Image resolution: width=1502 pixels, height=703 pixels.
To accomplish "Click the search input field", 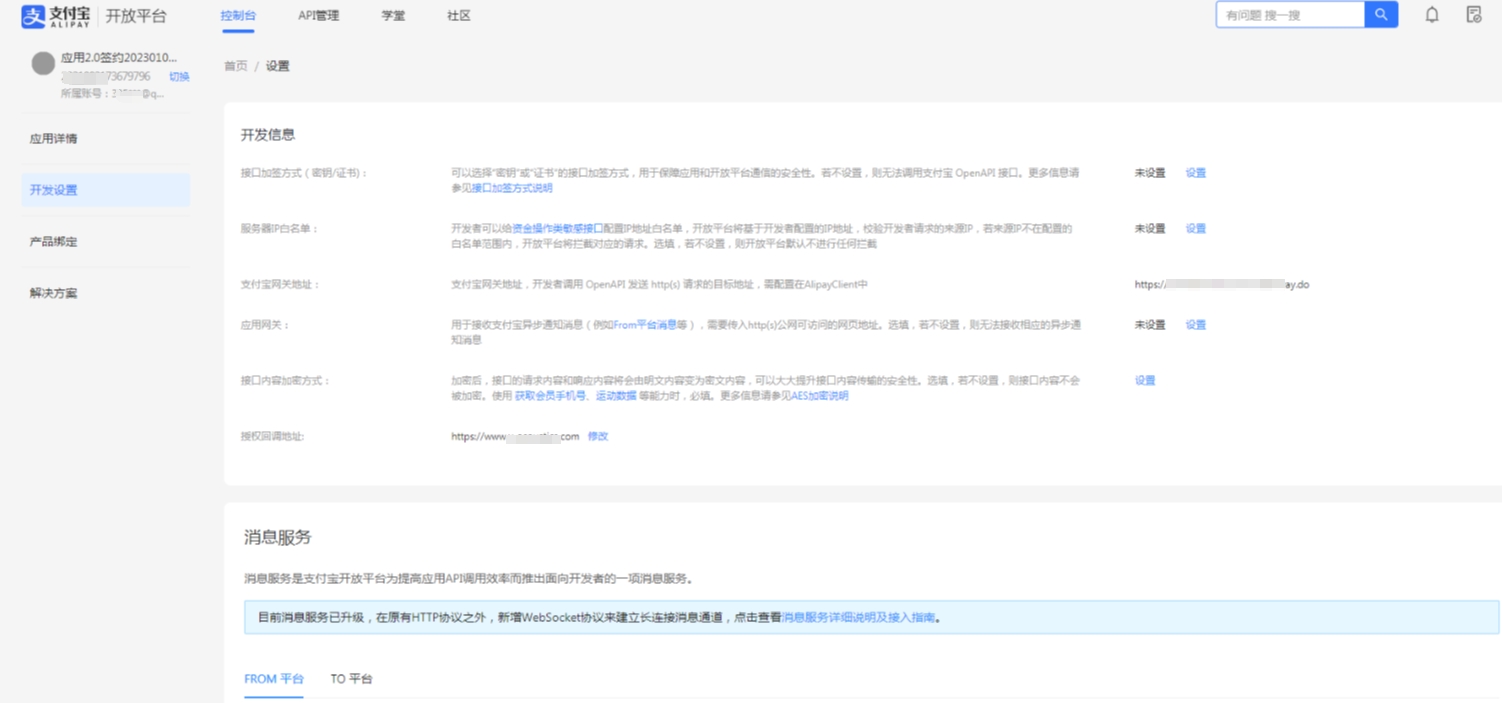I will pos(1290,15).
